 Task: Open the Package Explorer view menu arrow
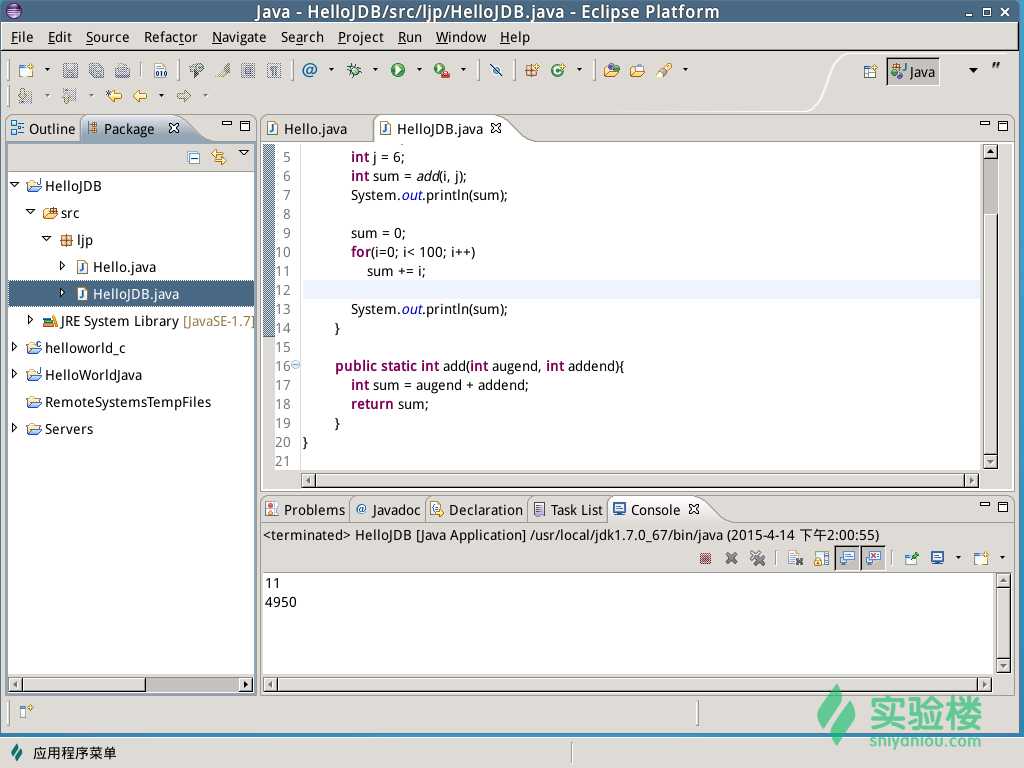tap(244, 154)
